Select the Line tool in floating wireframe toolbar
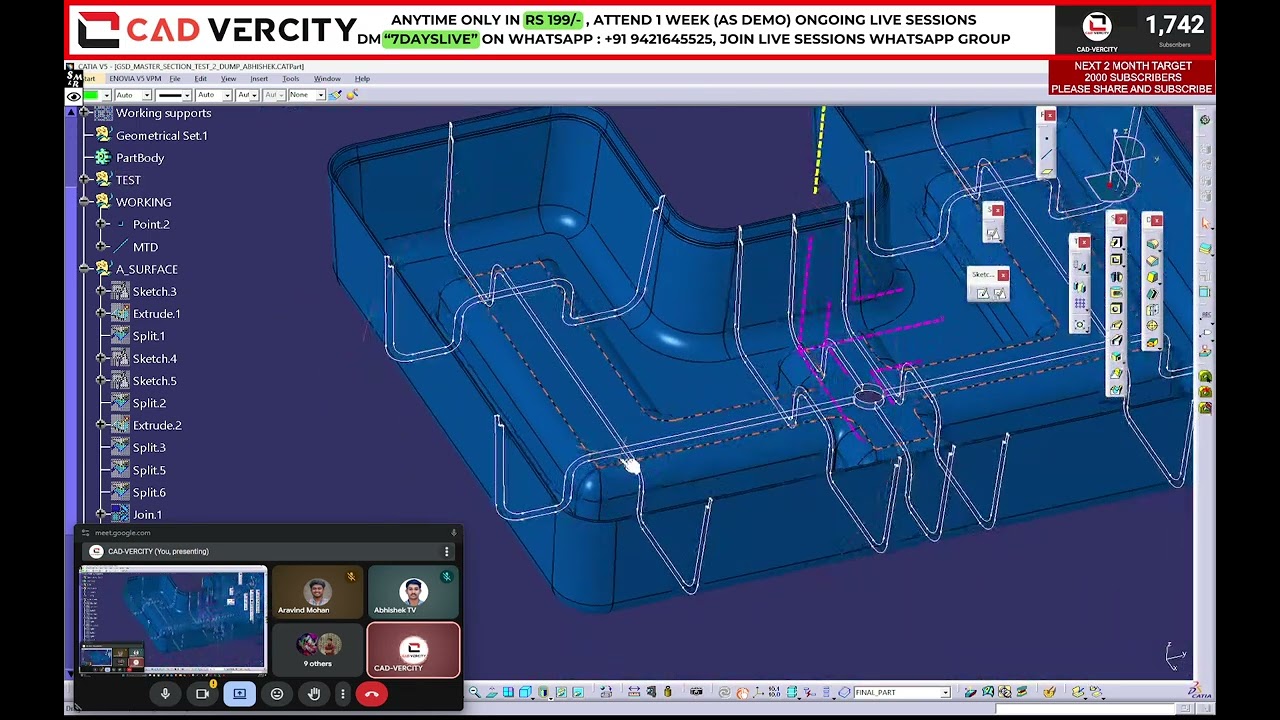The width and height of the screenshot is (1280, 720). coord(1047,154)
